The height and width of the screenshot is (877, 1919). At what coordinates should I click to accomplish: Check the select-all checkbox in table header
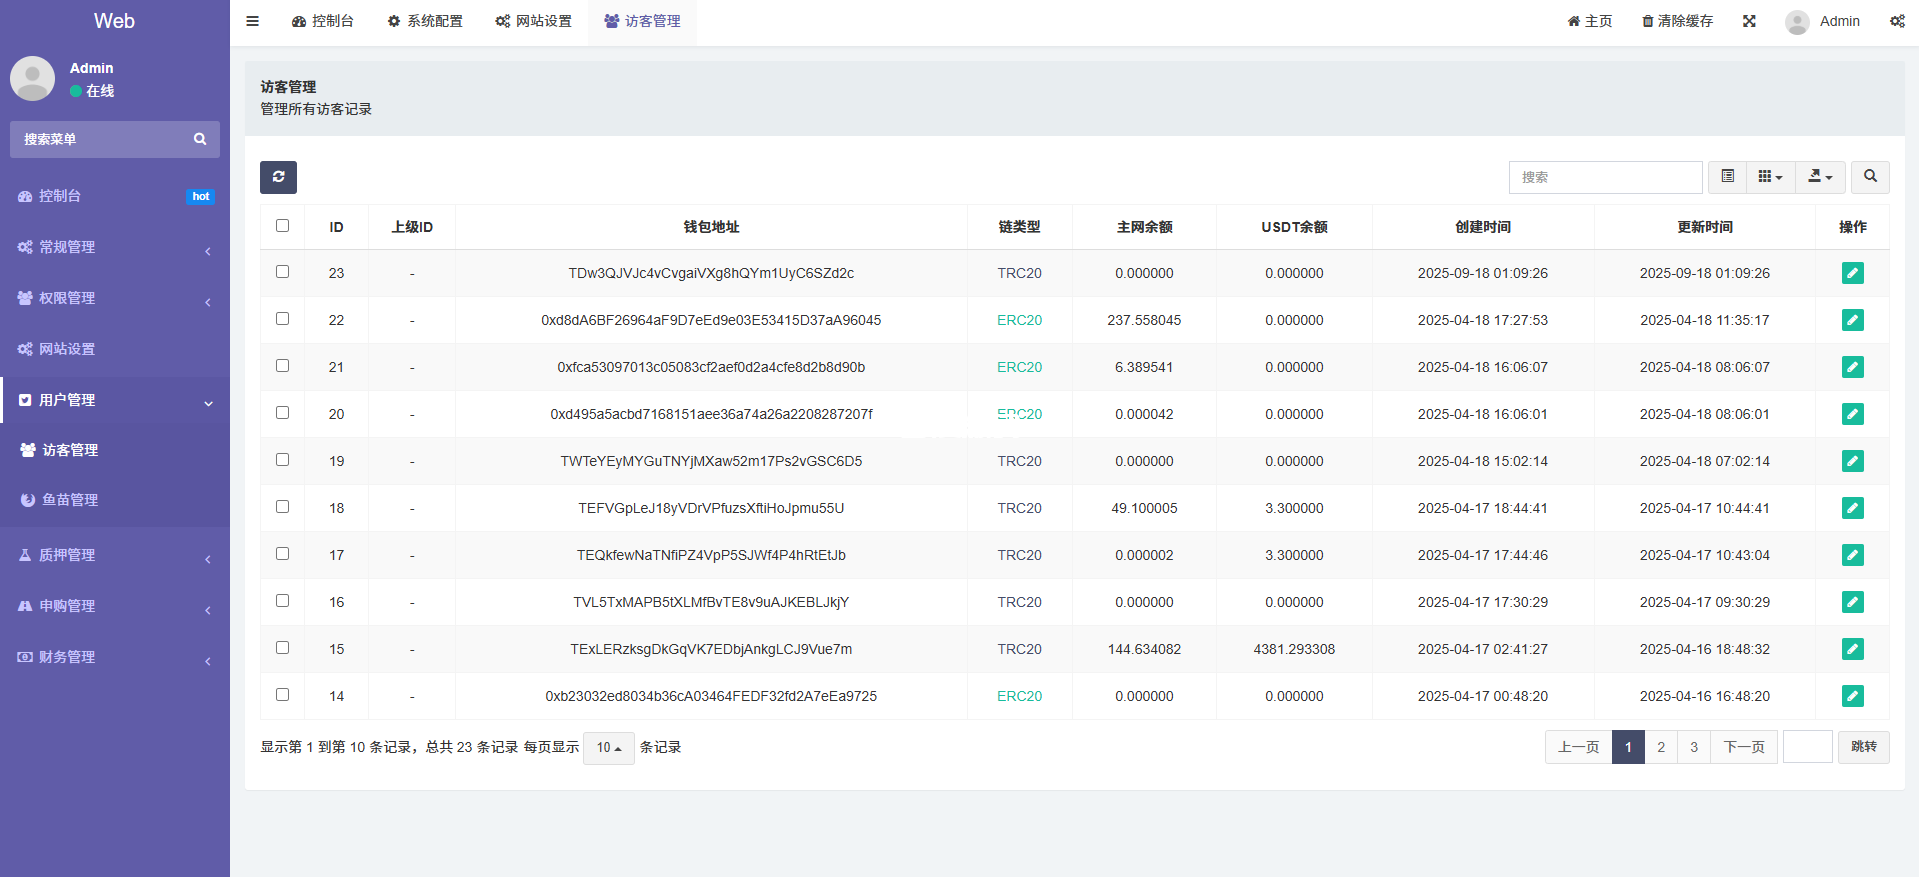(x=282, y=226)
